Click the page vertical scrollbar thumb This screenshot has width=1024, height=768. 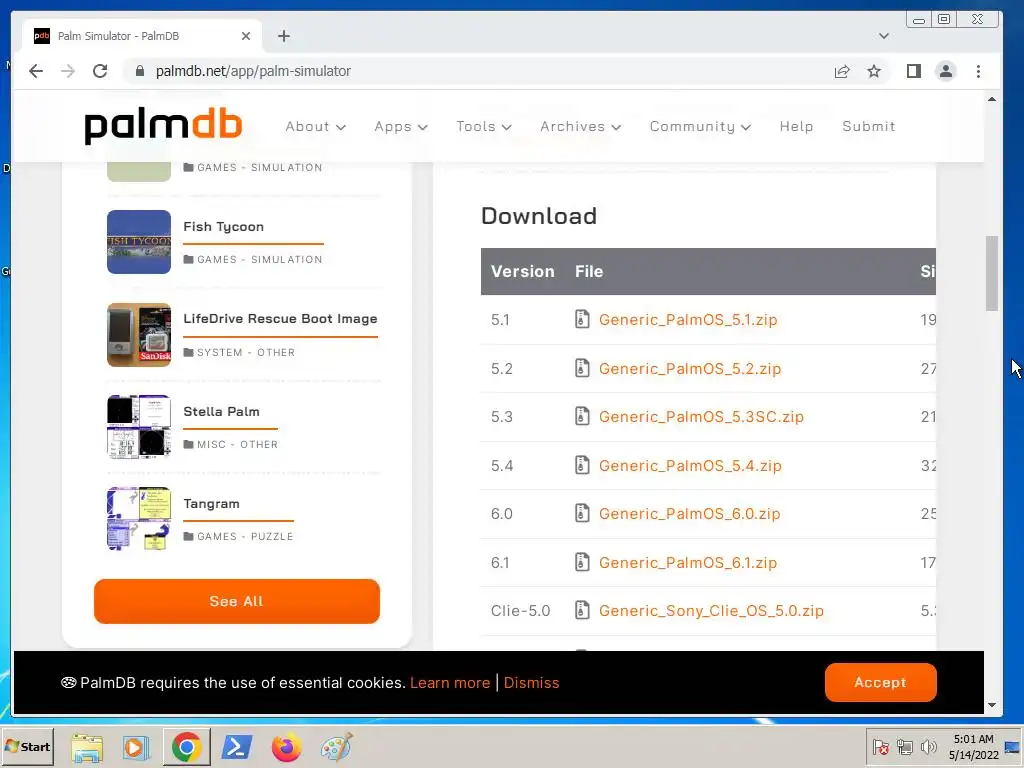pos(992,273)
